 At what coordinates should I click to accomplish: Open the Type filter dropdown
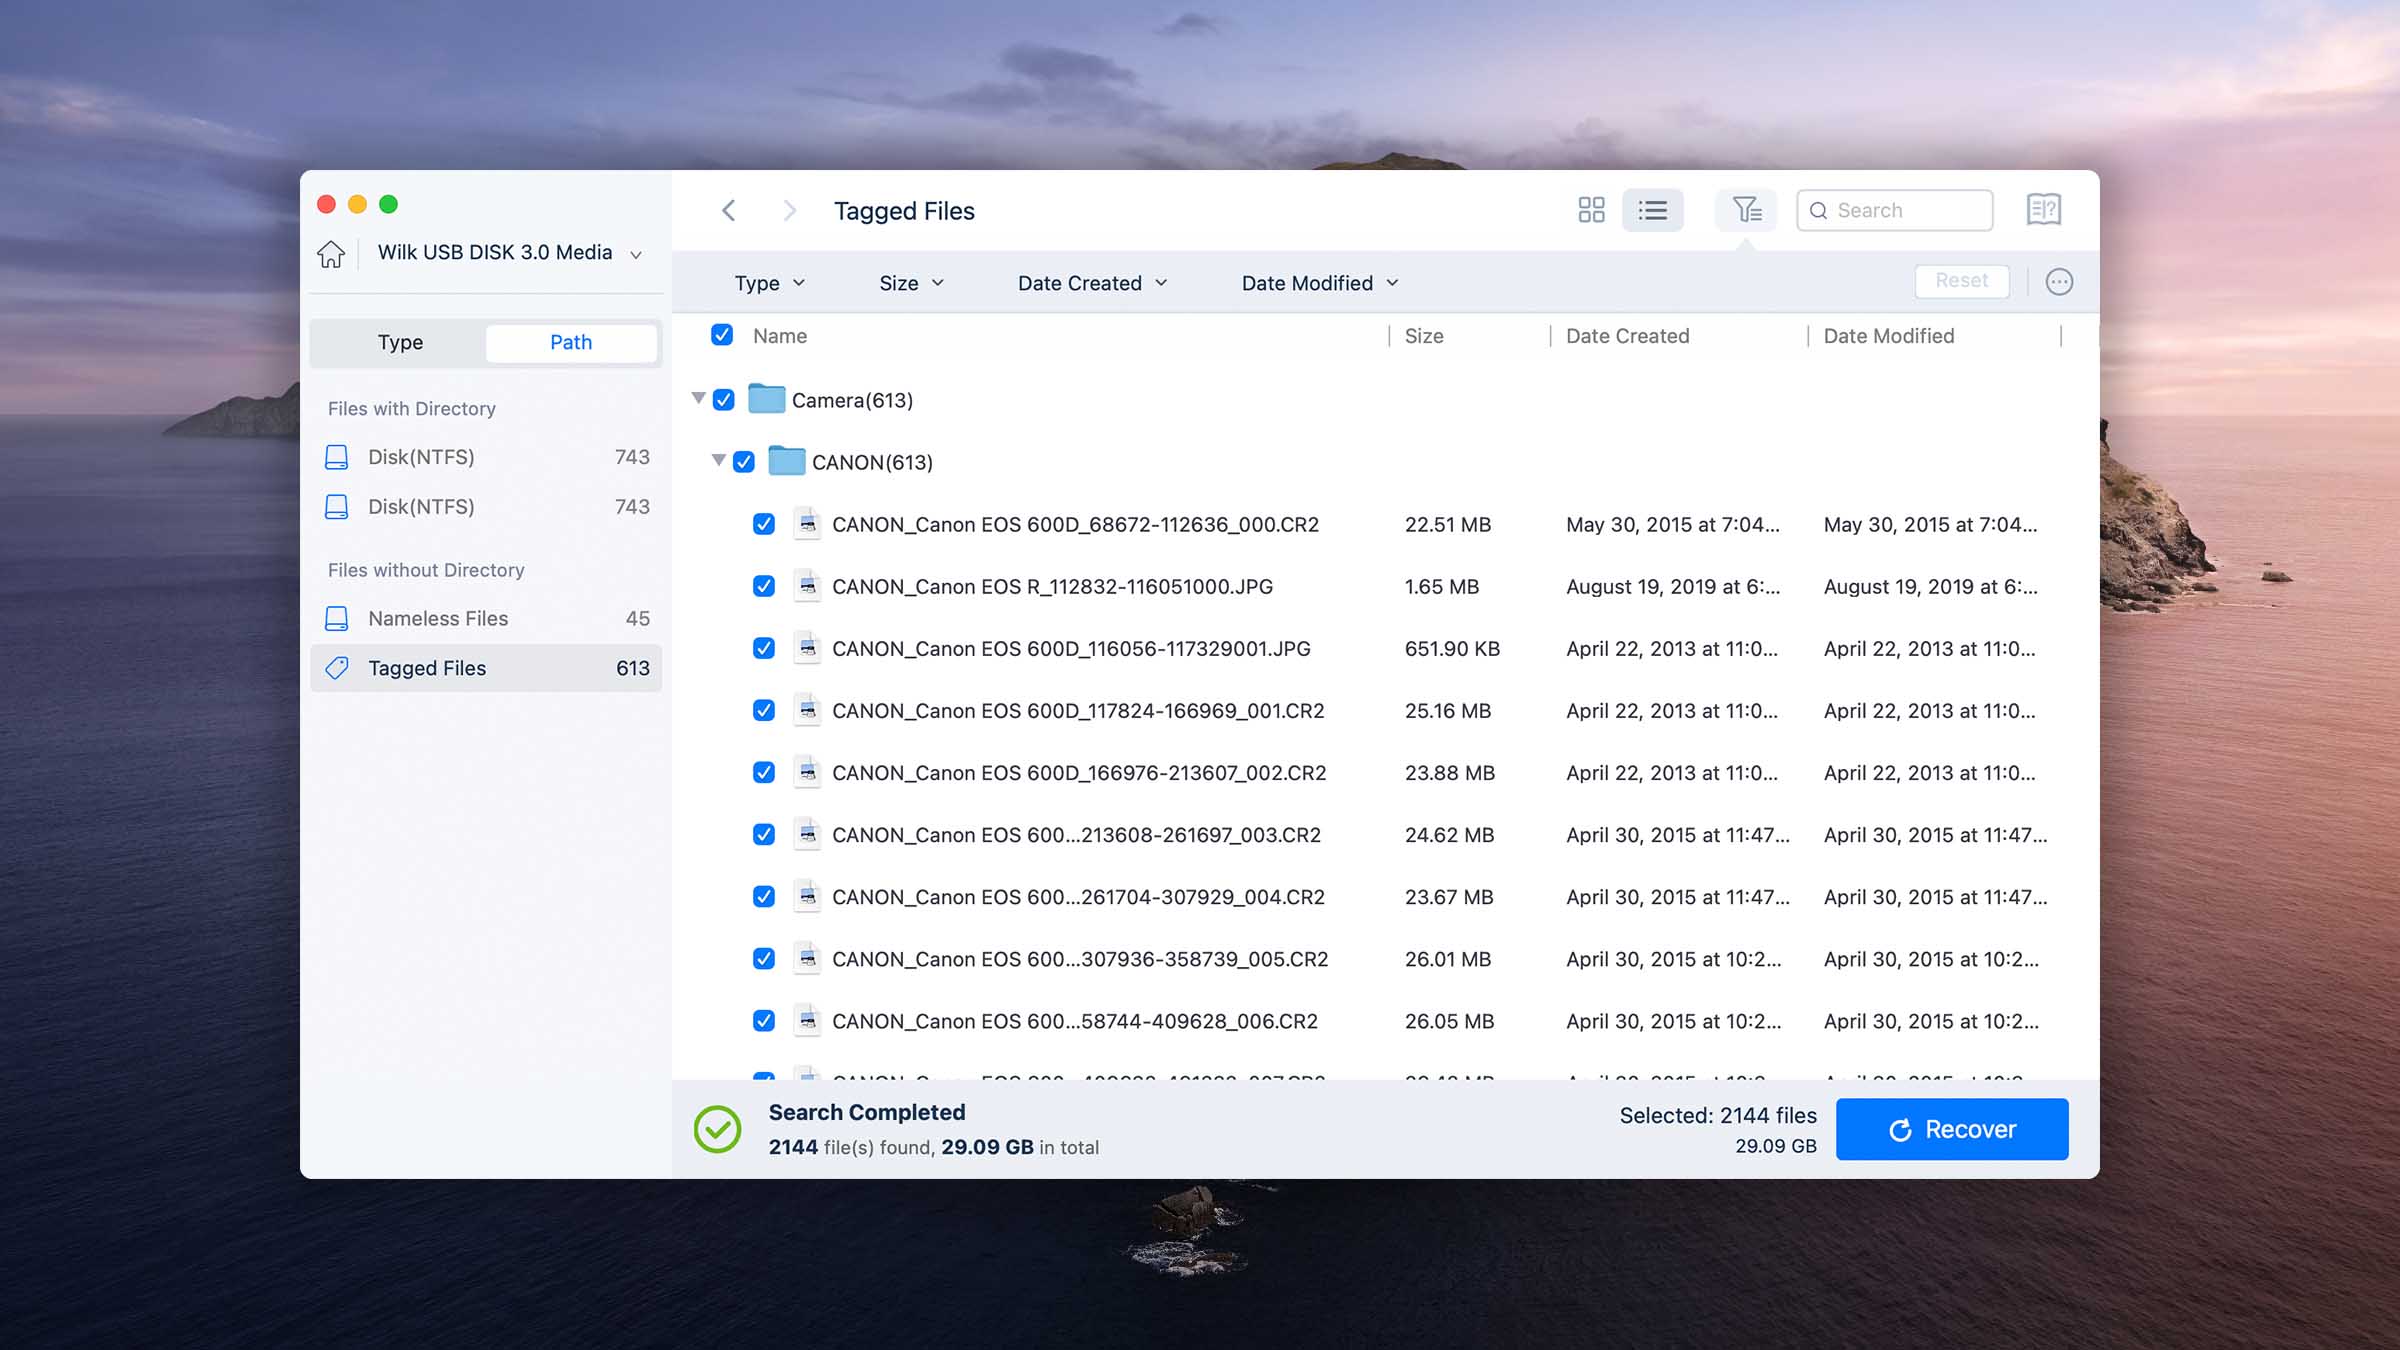tap(769, 283)
